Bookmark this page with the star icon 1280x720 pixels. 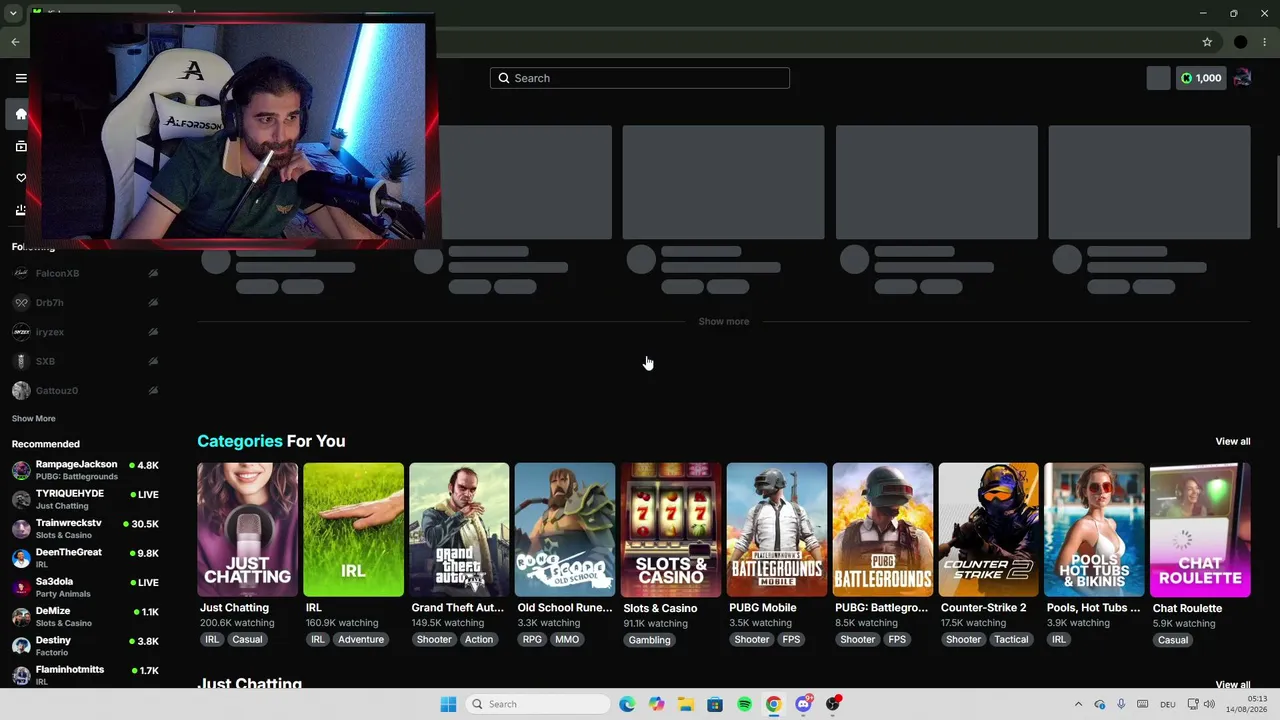[1207, 42]
